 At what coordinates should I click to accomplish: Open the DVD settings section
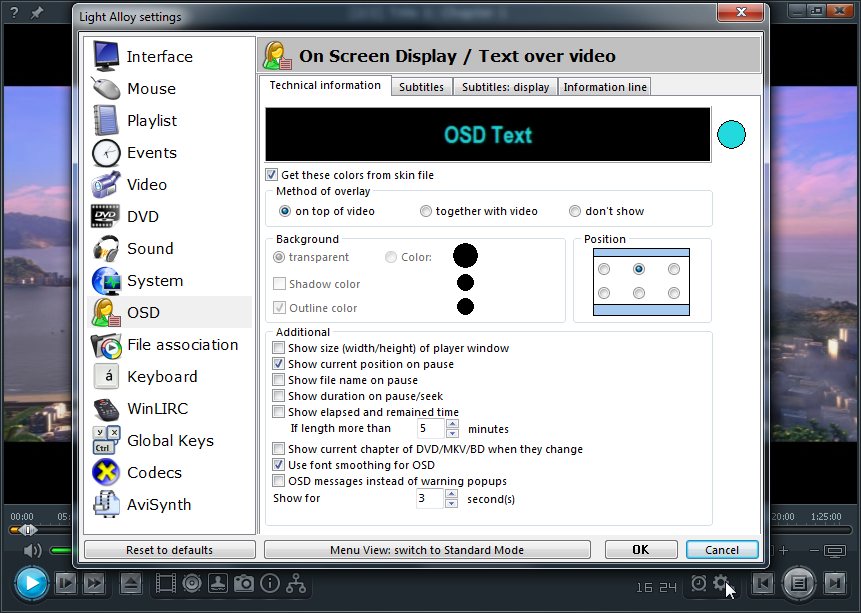click(x=169, y=216)
